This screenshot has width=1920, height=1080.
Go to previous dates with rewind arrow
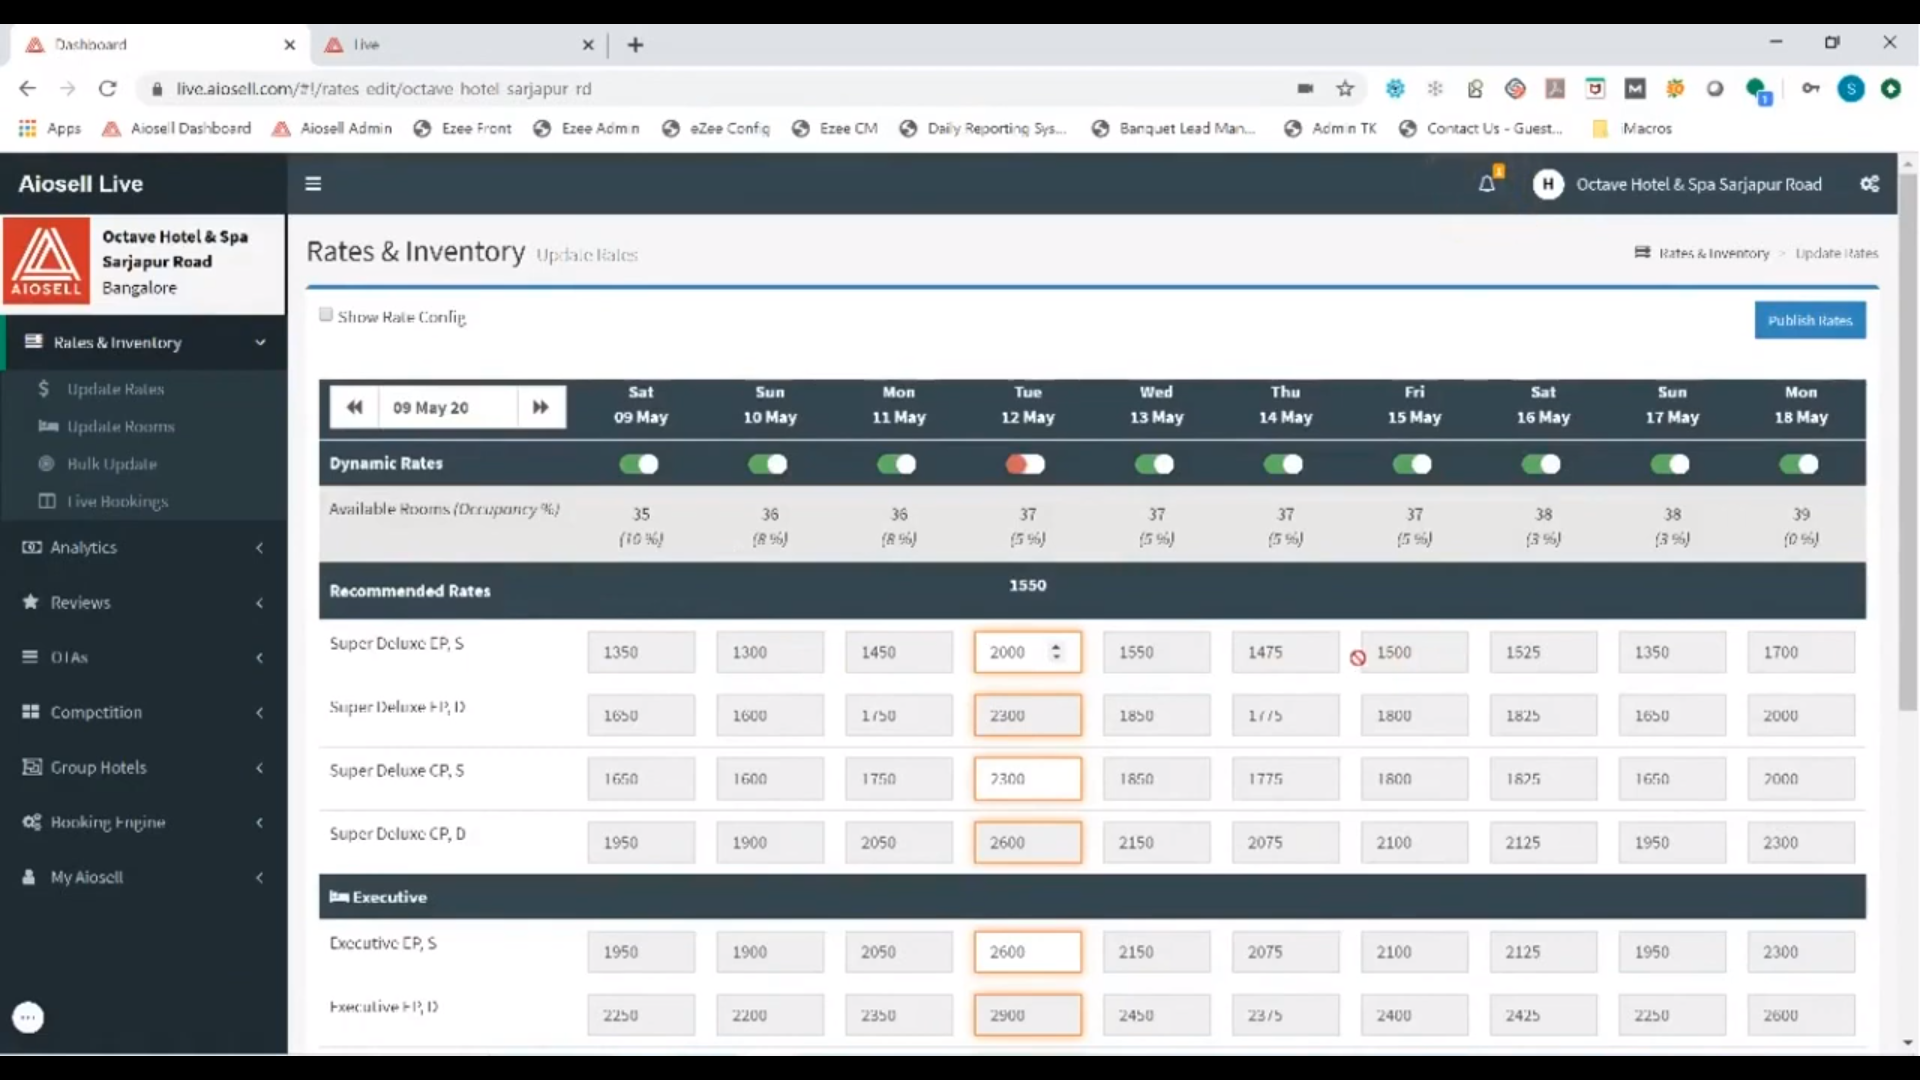tap(354, 407)
